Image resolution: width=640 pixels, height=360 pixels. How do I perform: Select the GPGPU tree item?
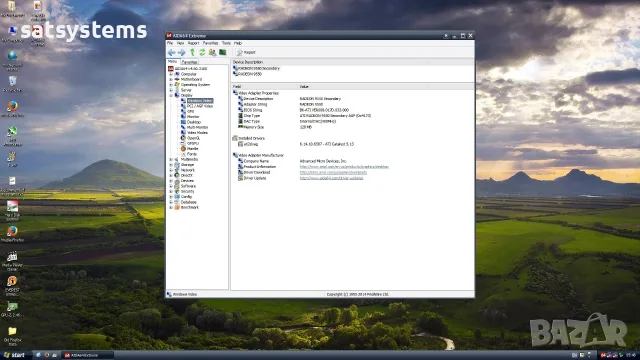tap(193, 143)
